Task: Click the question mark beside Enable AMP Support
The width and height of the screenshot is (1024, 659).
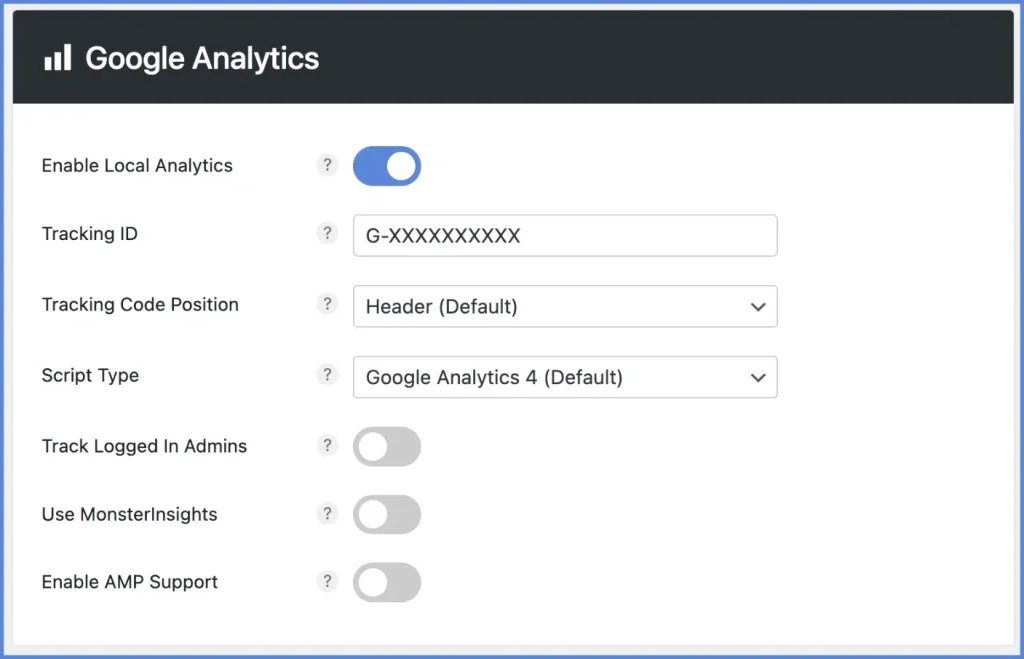Action: [328, 582]
